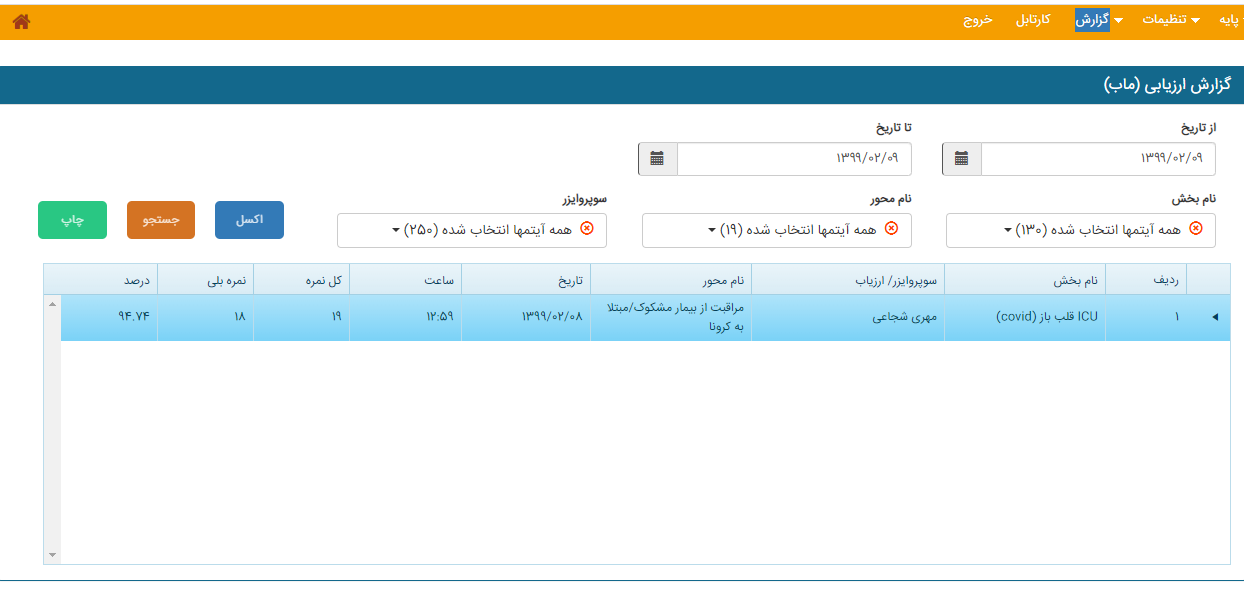Open calendar picker for از تاریخ
This screenshot has height=606, width=1244.
962,159
